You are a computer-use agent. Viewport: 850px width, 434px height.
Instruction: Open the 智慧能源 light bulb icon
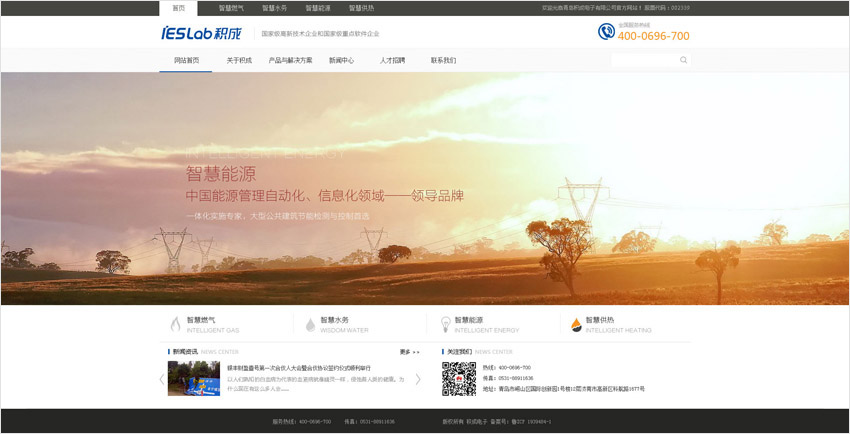[446, 325]
